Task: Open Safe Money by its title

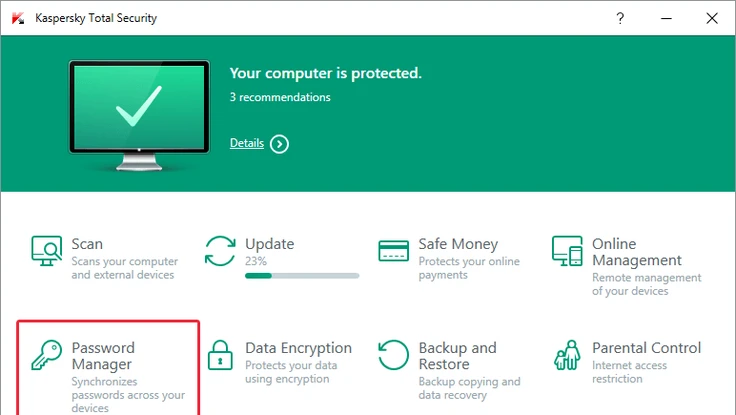Action: click(458, 244)
